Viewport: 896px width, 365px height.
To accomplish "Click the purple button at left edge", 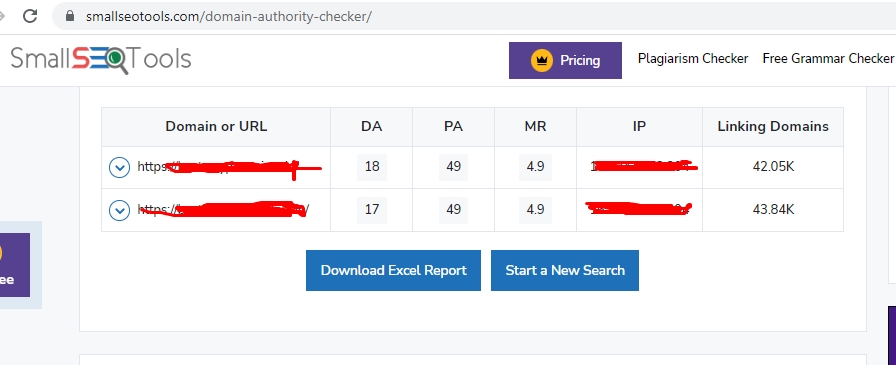I will click(x=15, y=264).
